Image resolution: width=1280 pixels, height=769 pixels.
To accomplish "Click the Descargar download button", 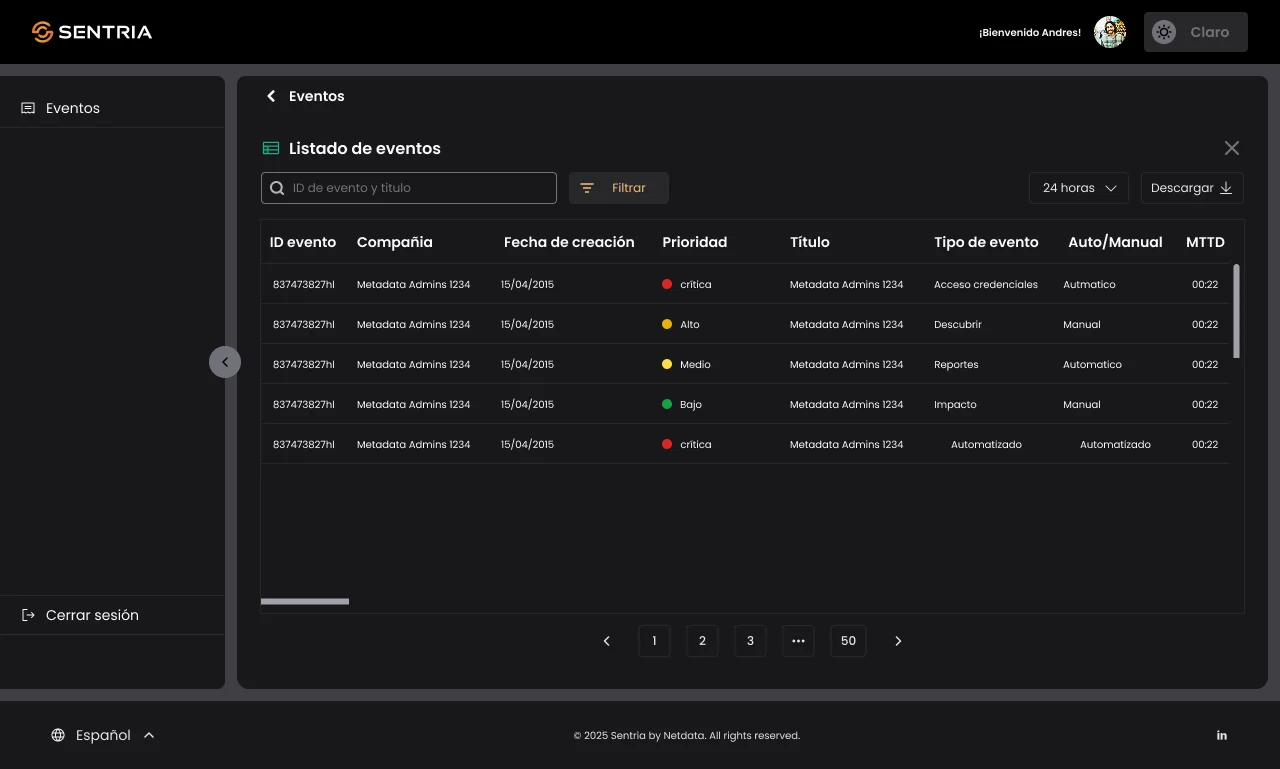I will pos(1192,188).
